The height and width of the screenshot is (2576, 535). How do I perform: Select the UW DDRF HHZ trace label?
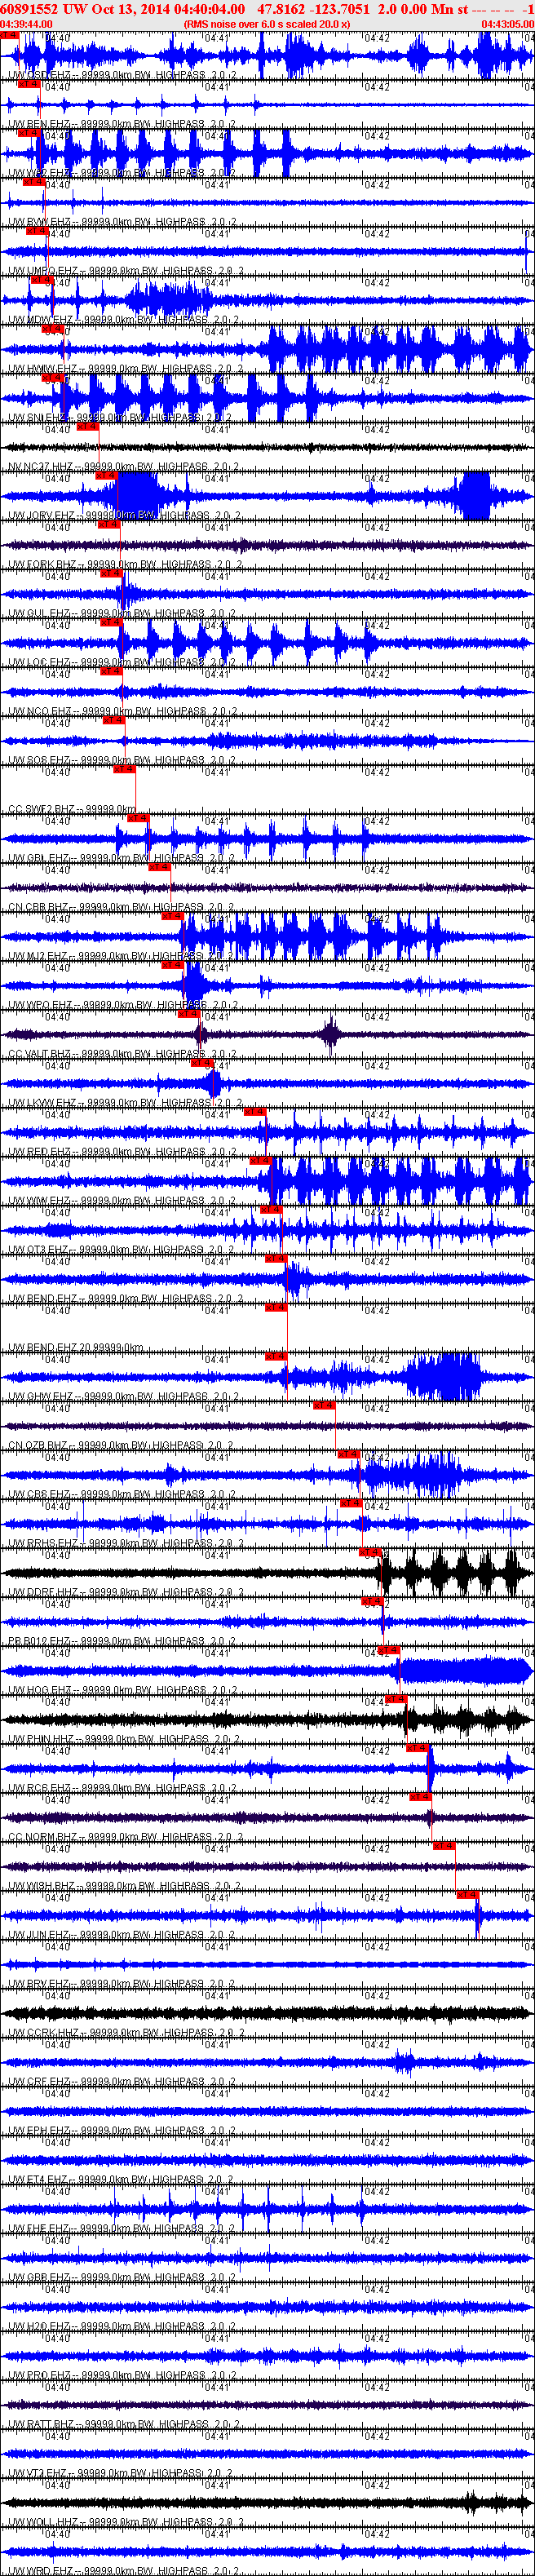125,1594
